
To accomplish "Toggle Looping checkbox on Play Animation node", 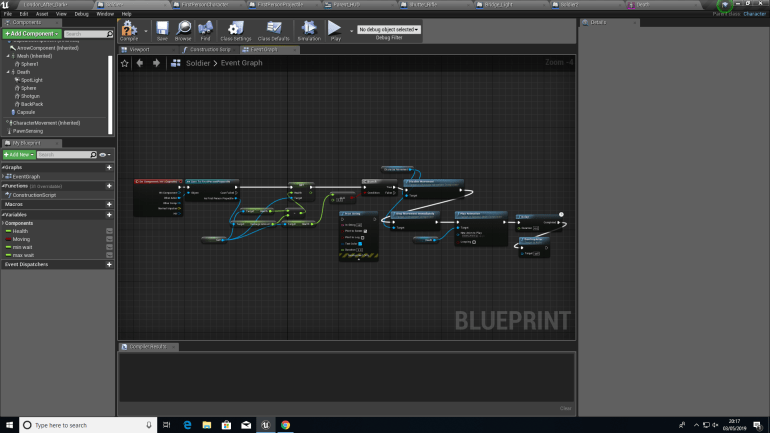I will click(474, 242).
